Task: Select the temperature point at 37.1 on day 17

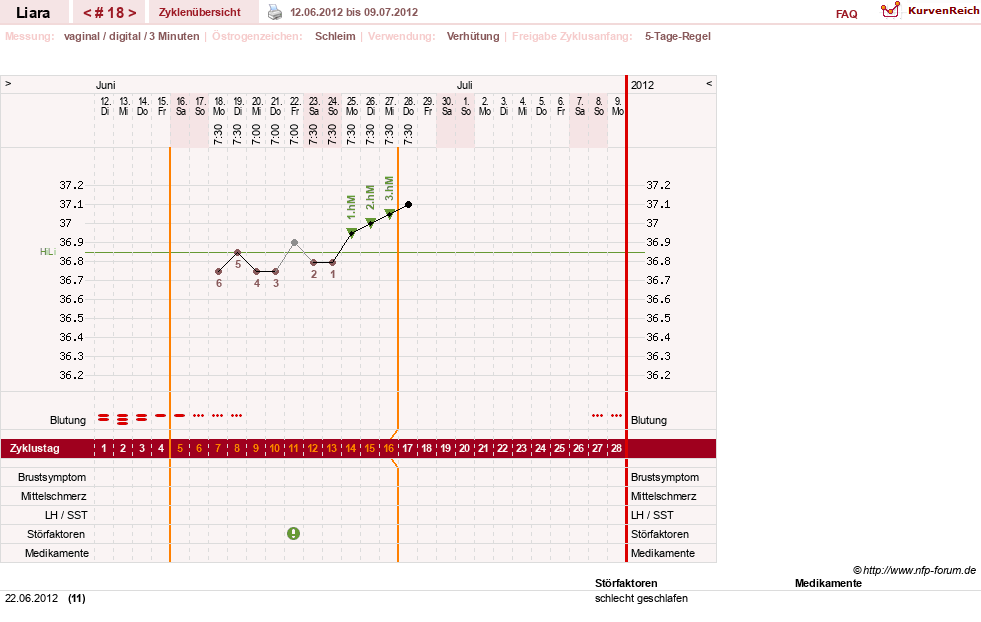Action: tap(409, 205)
